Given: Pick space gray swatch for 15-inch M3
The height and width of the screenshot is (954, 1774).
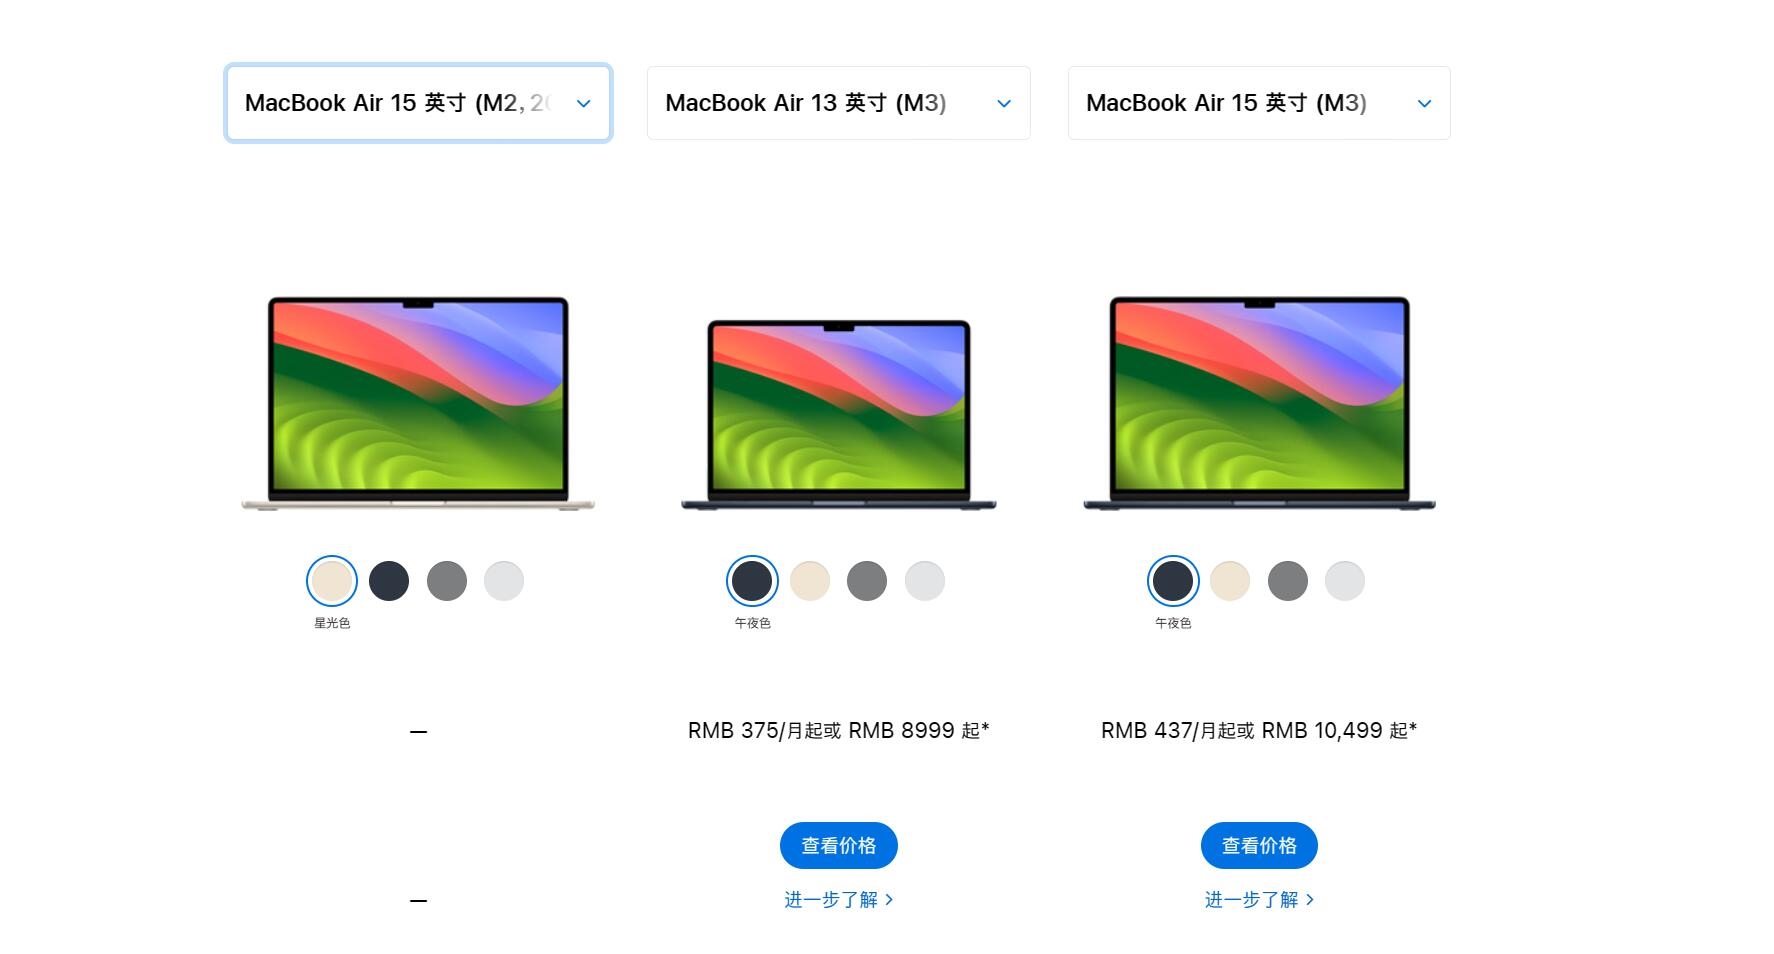Looking at the screenshot, I should 1288,581.
